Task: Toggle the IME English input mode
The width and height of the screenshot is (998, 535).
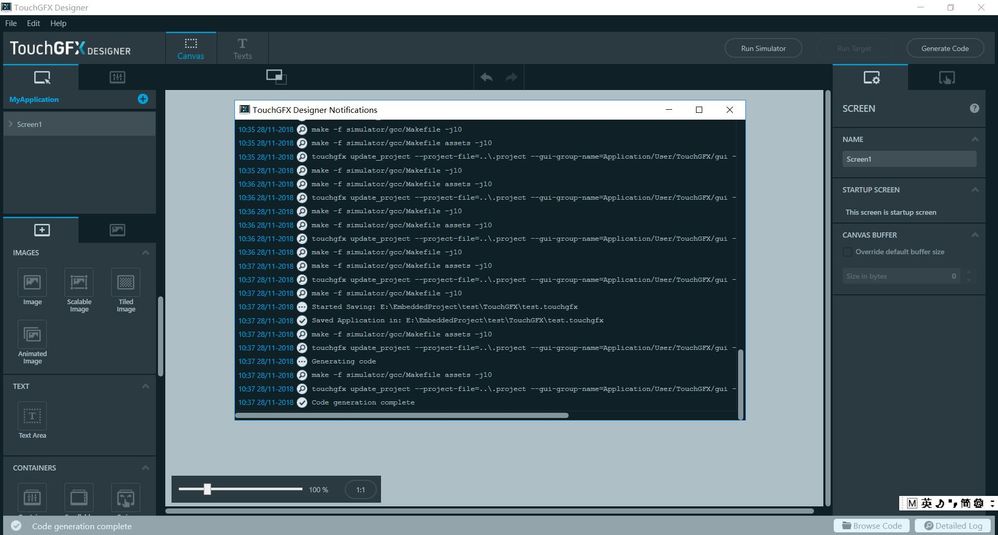Action: pyautogui.click(x=926, y=503)
